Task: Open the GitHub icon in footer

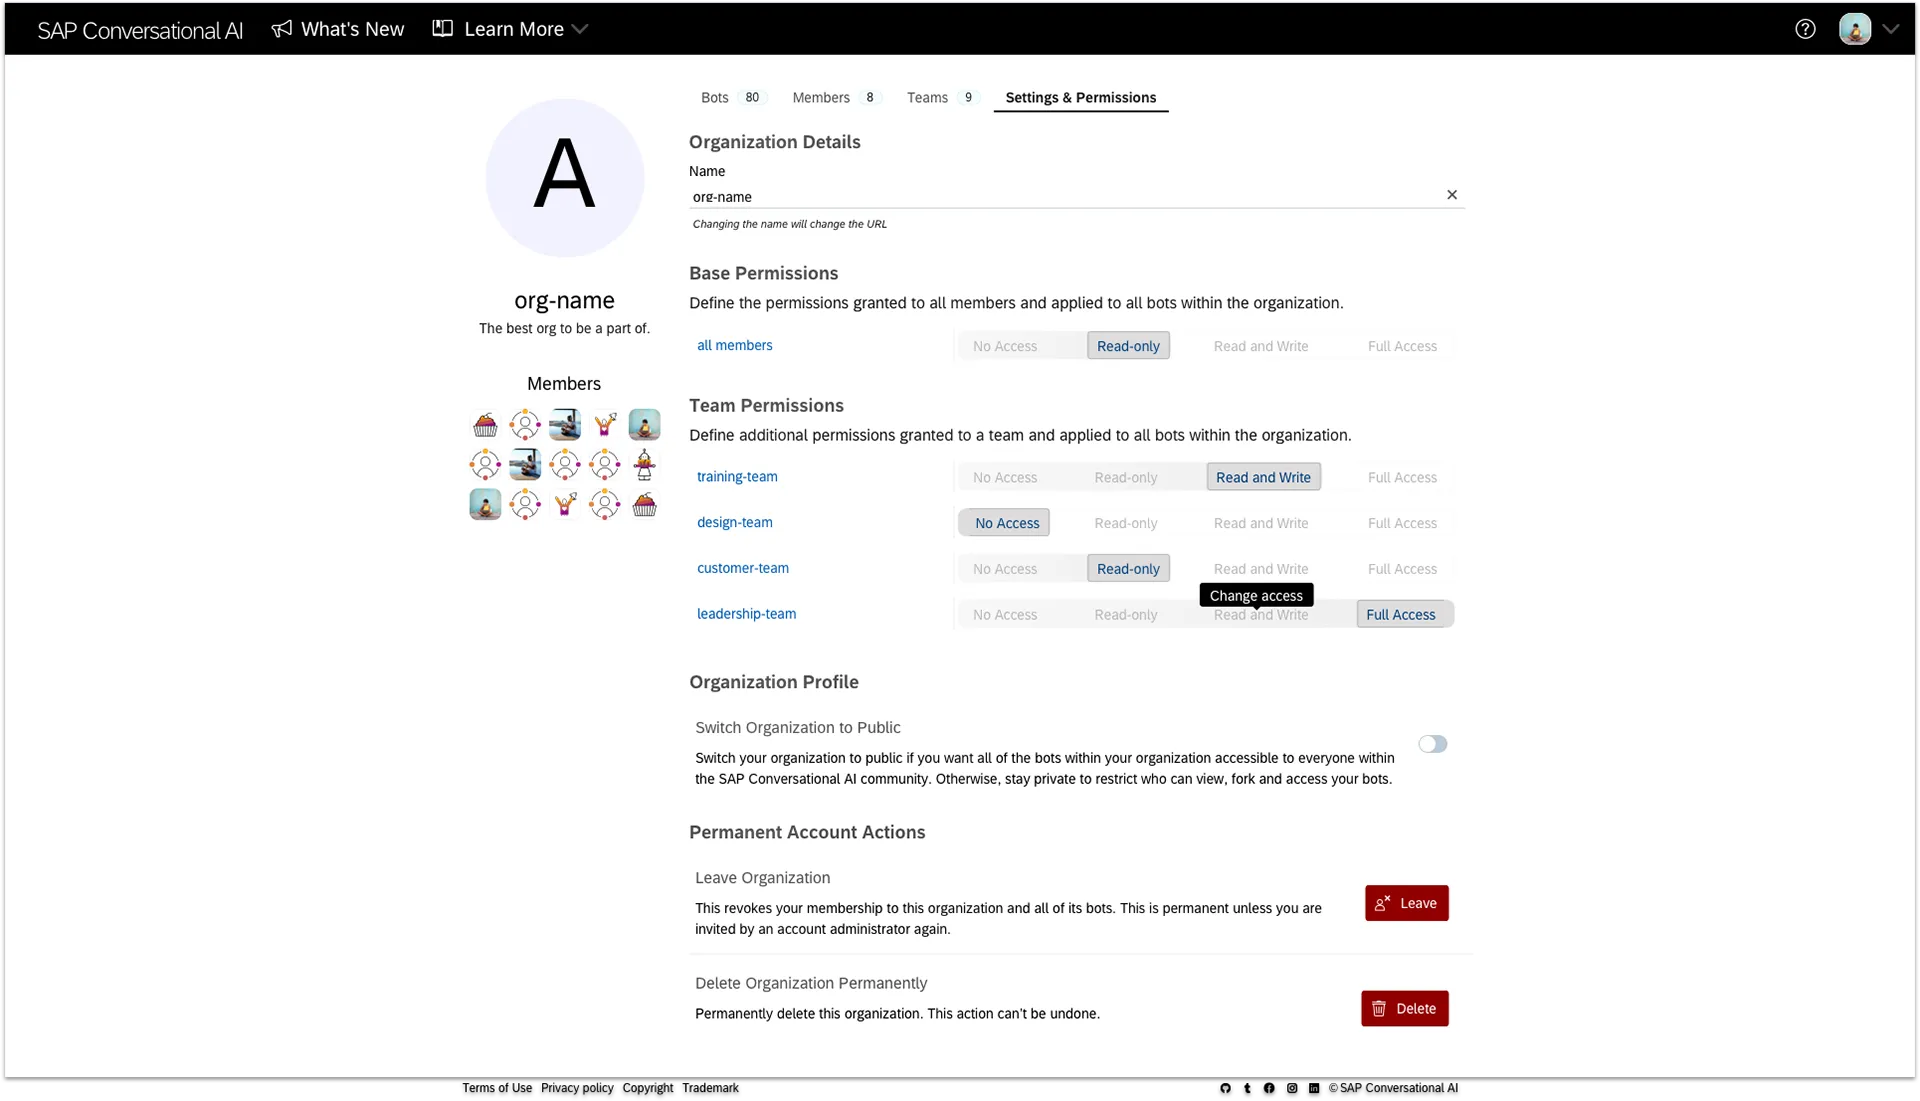Action: [1225, 1089]
